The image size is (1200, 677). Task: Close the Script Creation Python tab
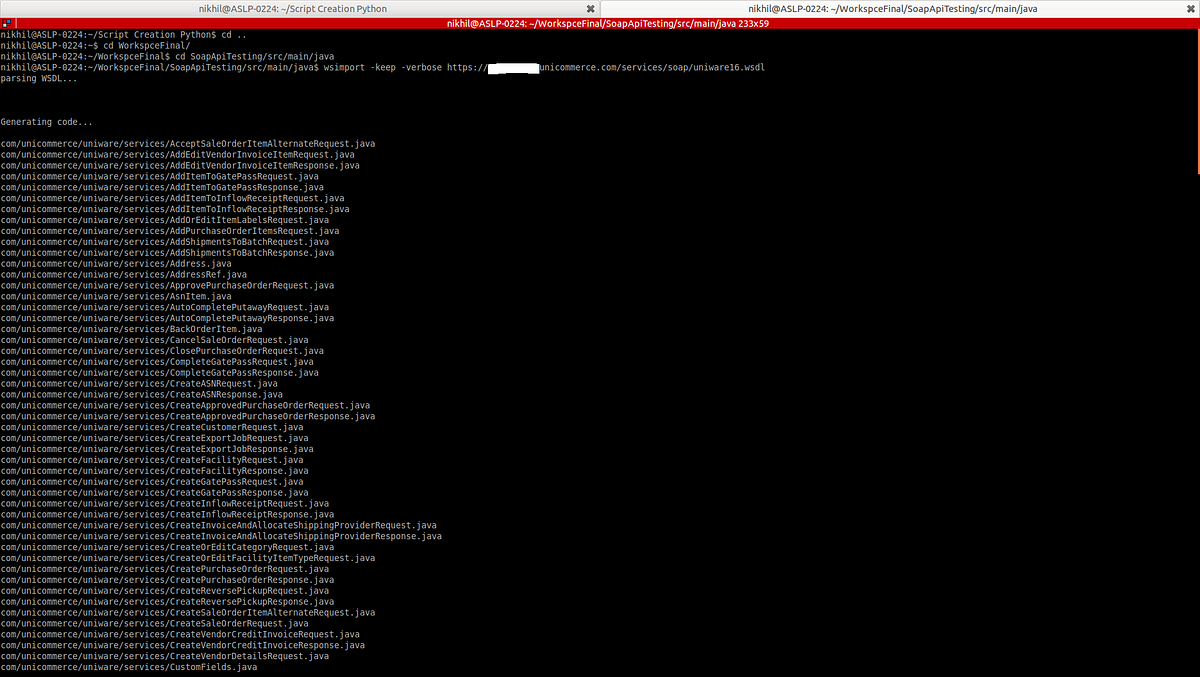click(x=588, y=8)
